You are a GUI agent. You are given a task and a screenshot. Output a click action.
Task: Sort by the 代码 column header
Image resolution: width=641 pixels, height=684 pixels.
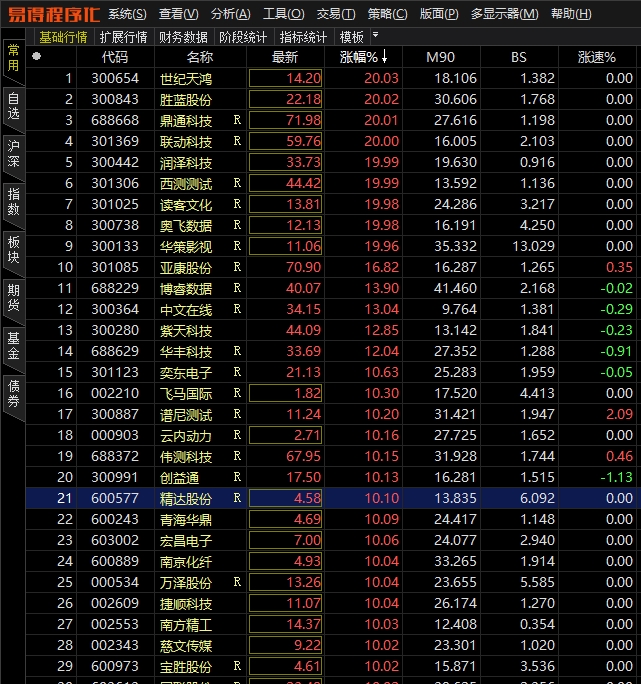[115, 57]
